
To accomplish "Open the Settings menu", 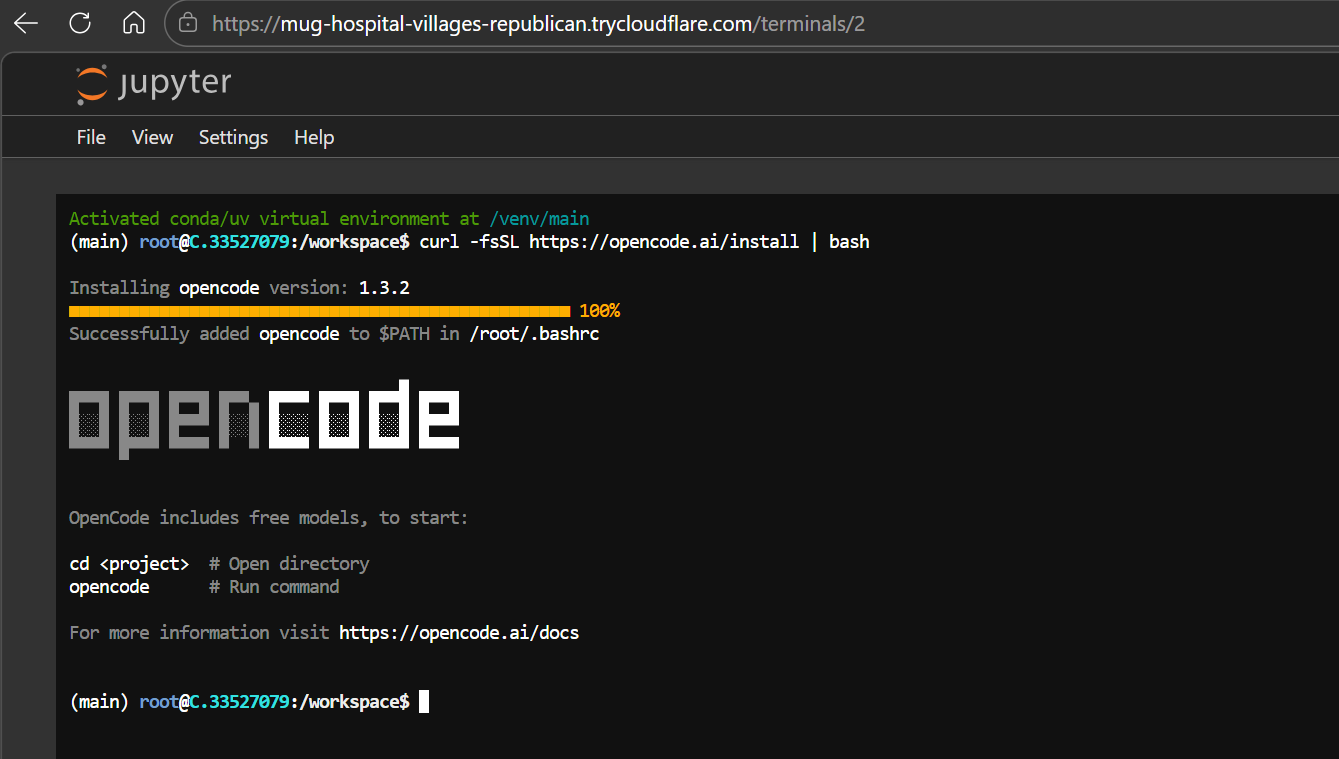I will tap(233, 137).
